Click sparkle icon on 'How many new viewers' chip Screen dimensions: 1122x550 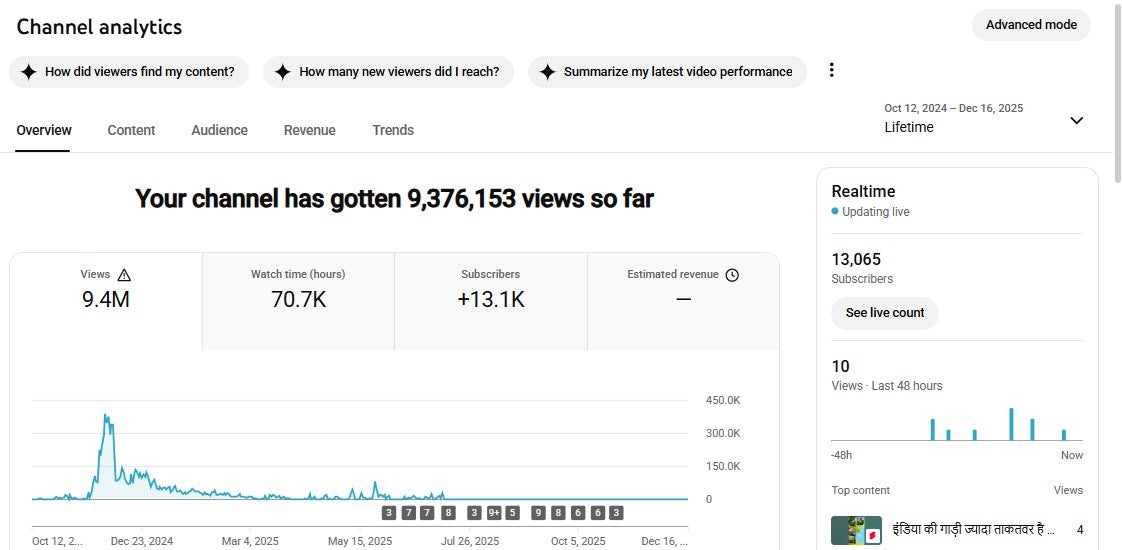(x=283, y=72)
